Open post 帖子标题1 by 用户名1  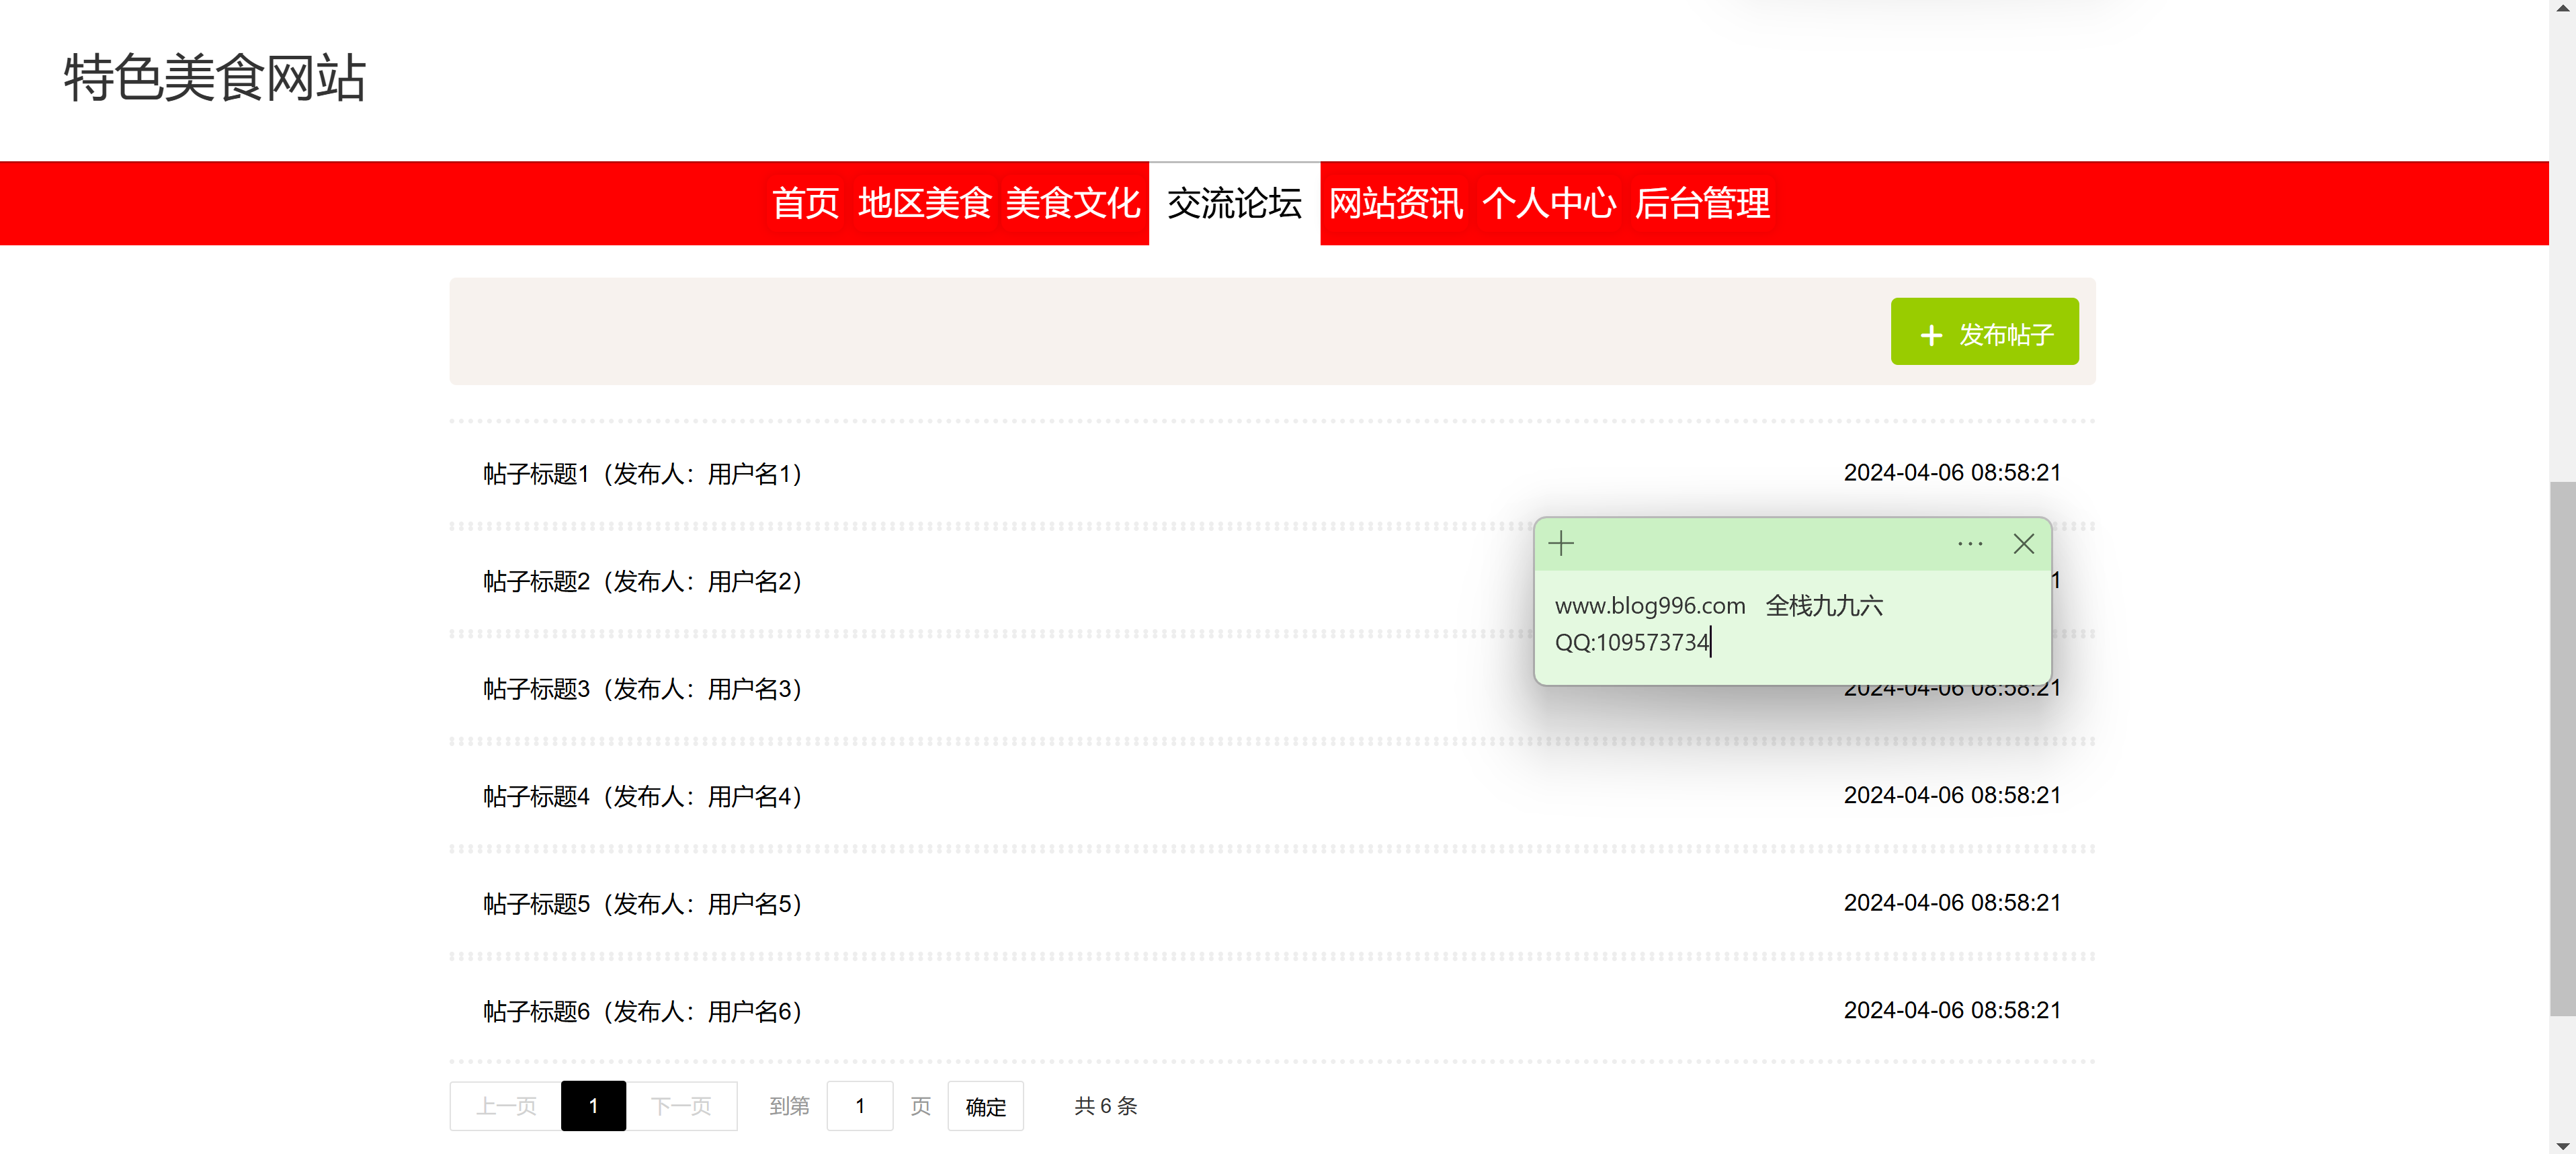(642, 474)
